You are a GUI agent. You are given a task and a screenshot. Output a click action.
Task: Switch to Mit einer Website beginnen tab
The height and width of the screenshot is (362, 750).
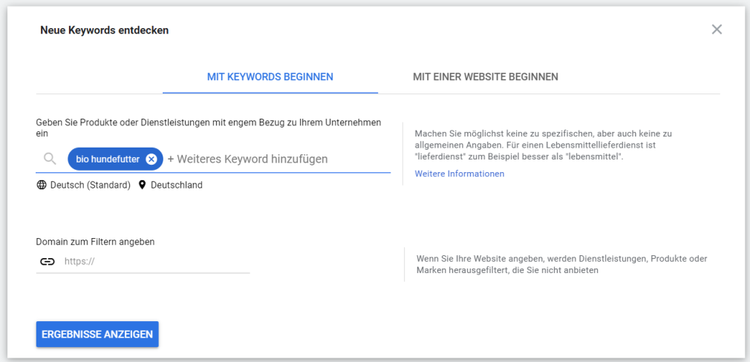click(x=485, y=77)
